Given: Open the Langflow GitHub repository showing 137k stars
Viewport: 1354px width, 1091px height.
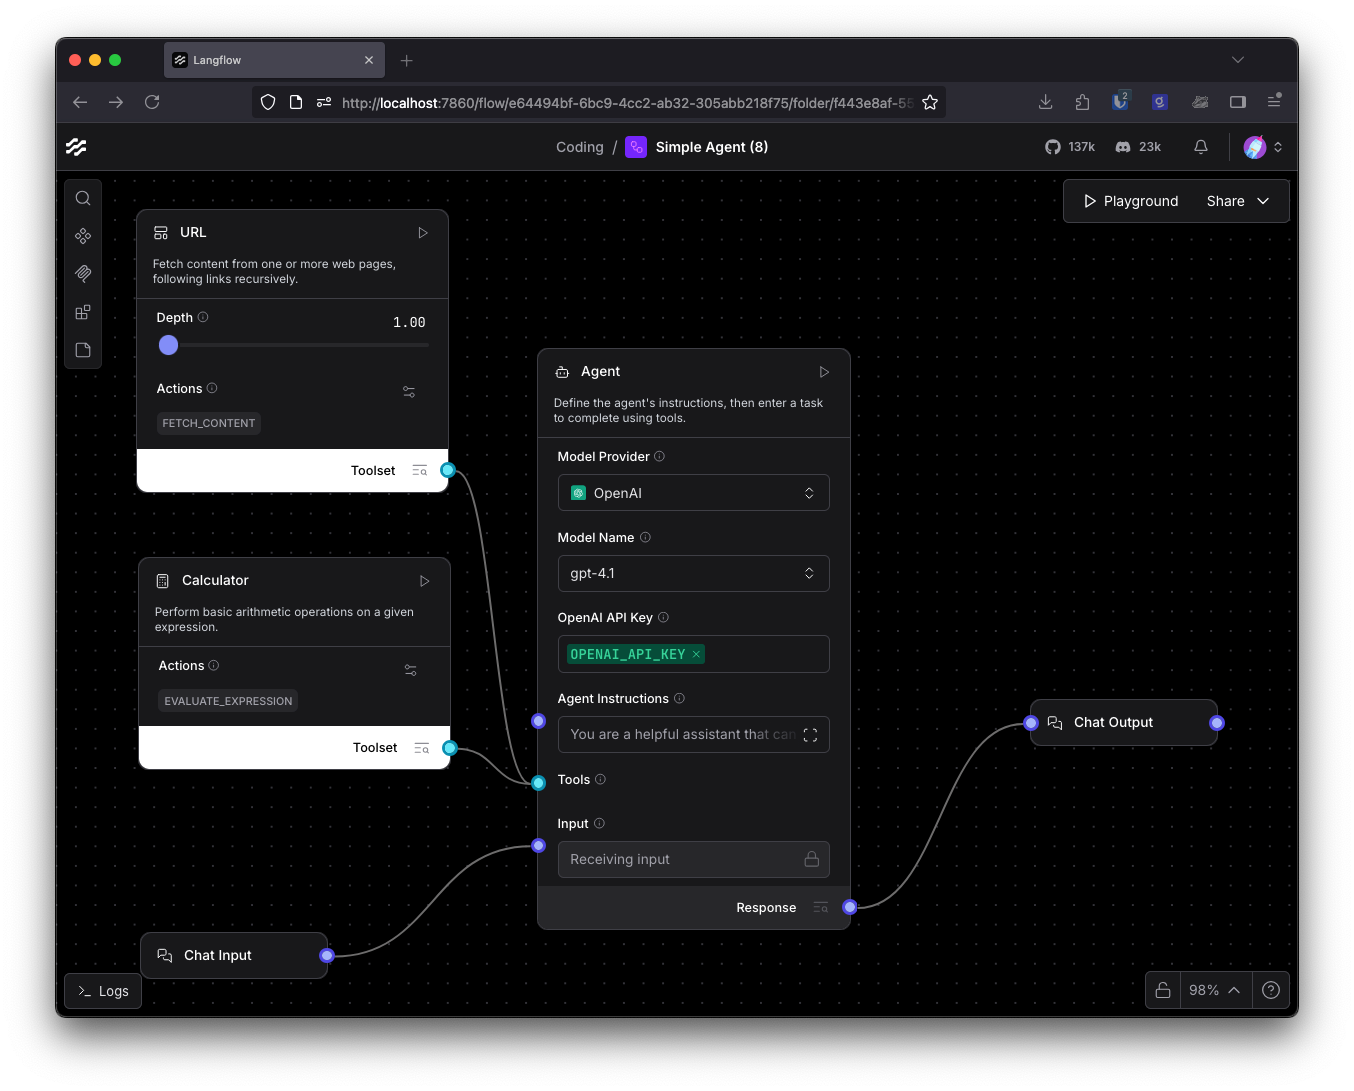Looking at the screenshot, I should pyautogui.click(x=1070, y=147).
